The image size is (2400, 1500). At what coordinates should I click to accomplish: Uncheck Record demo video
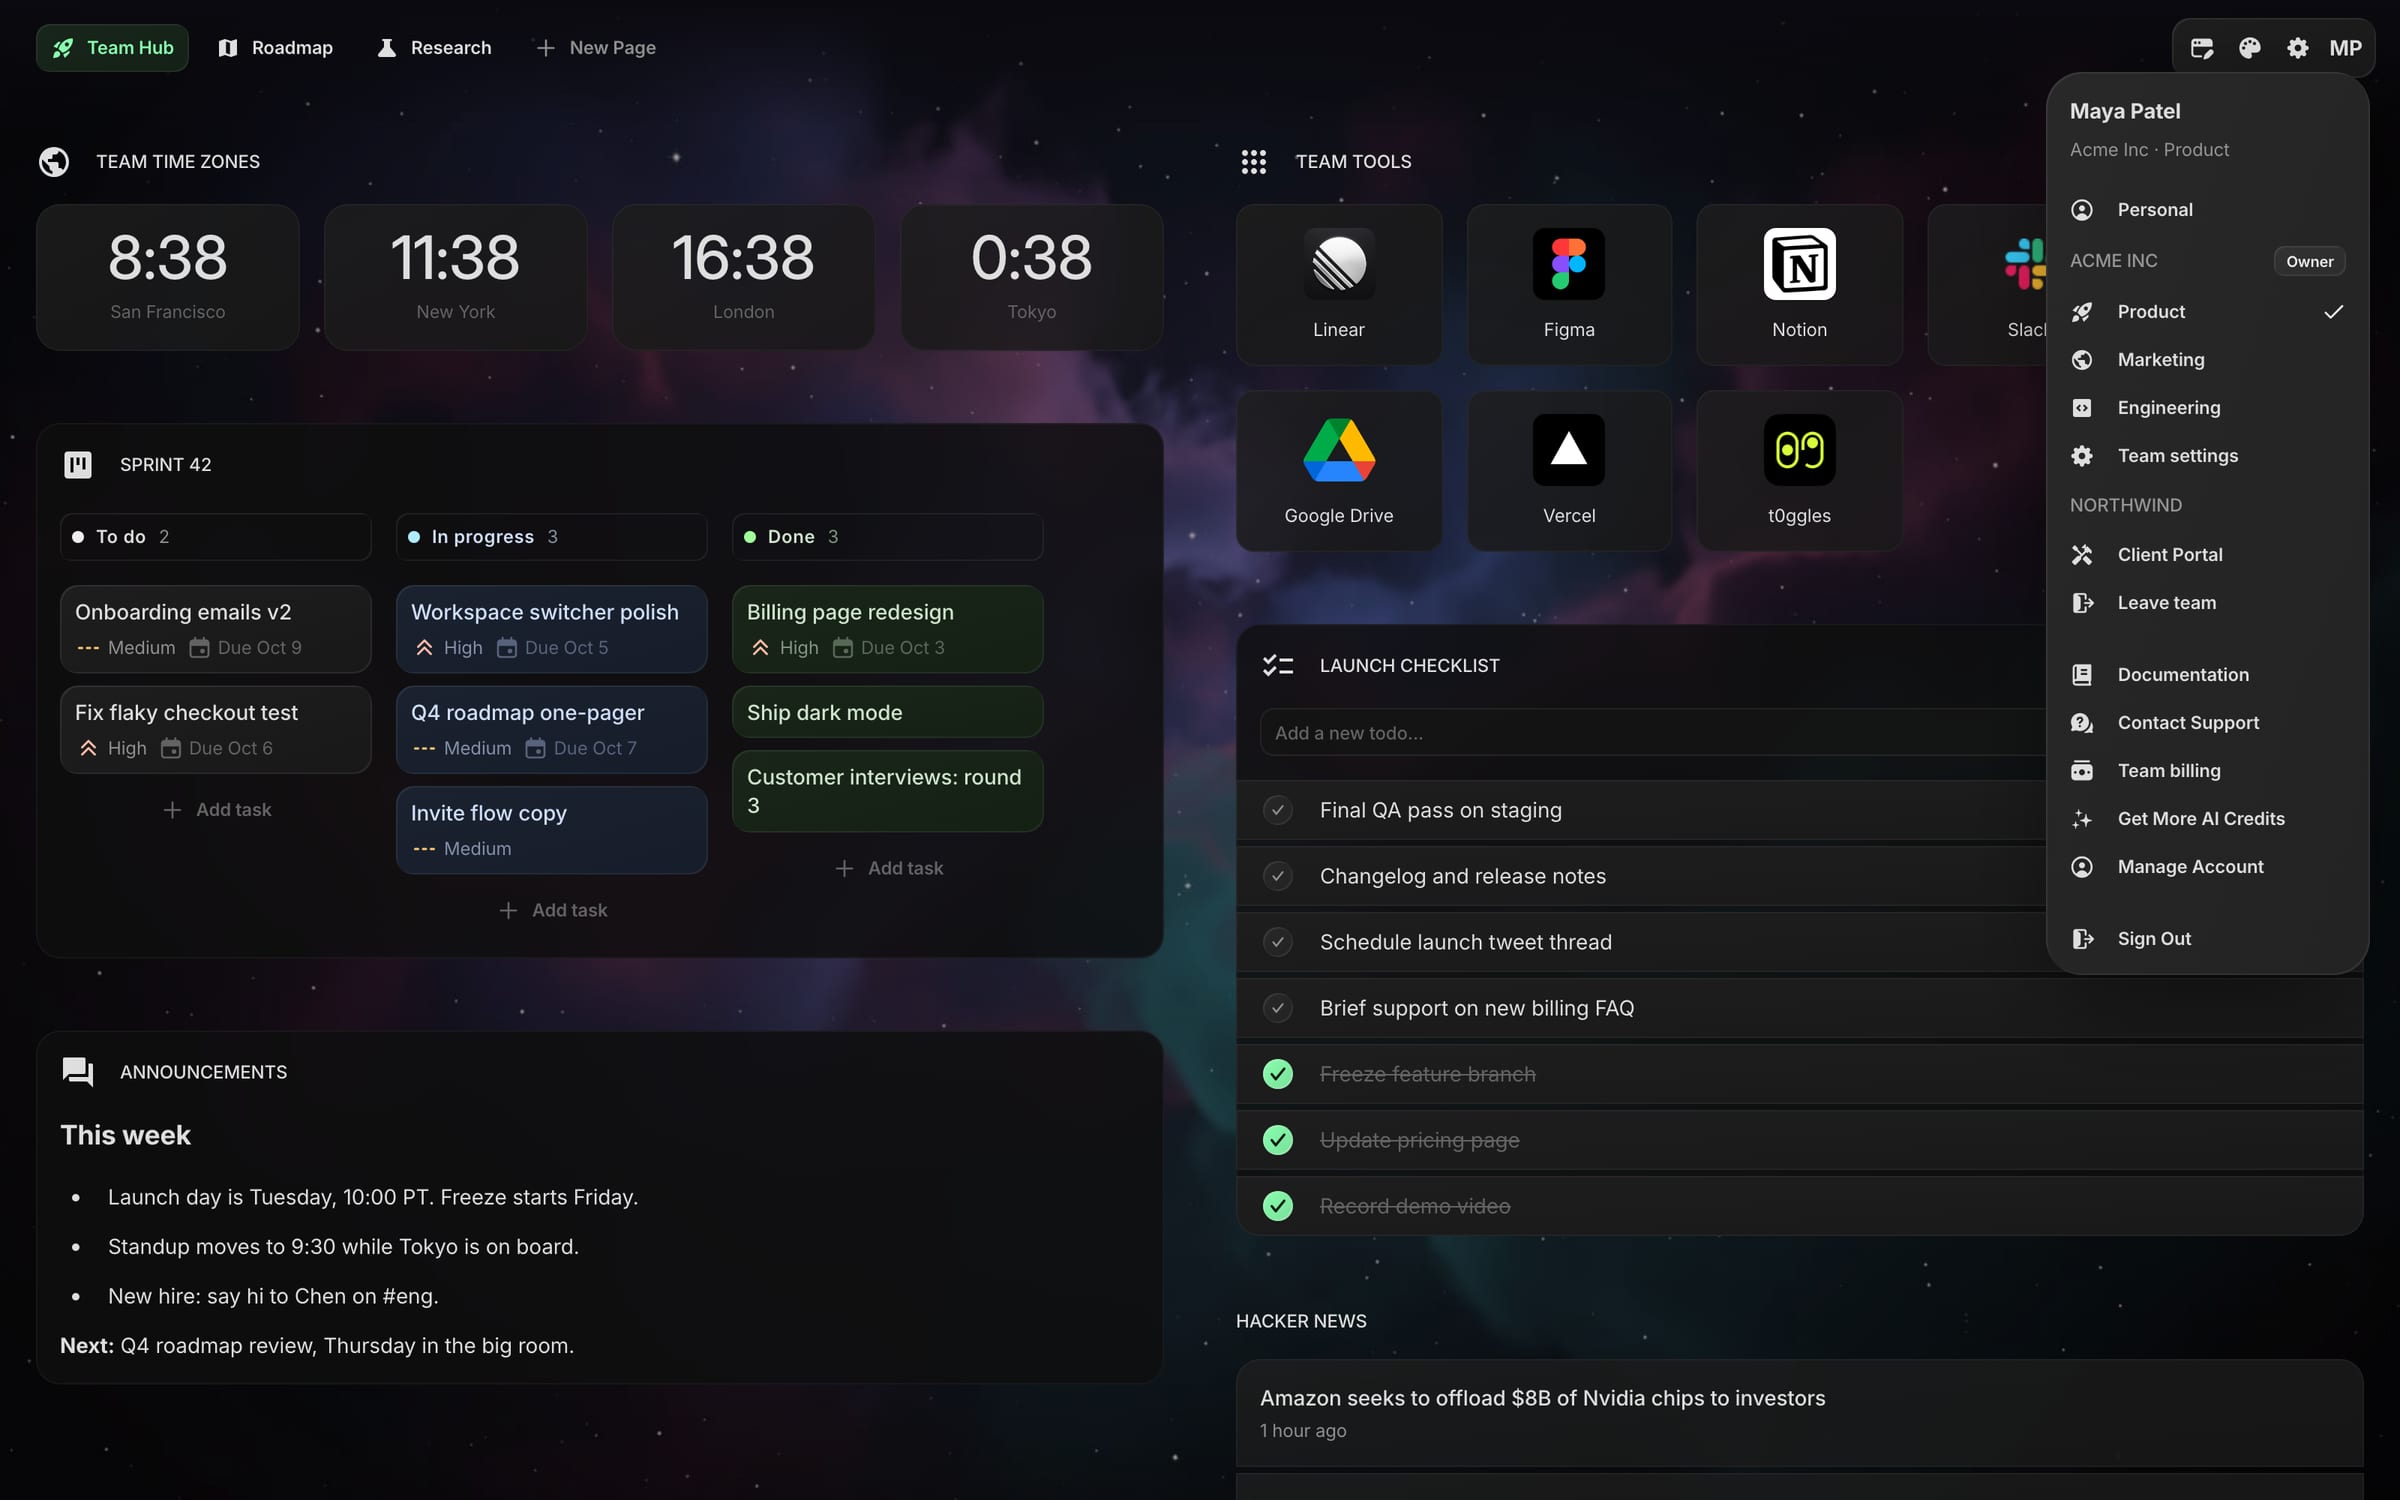point(1277,1206)
